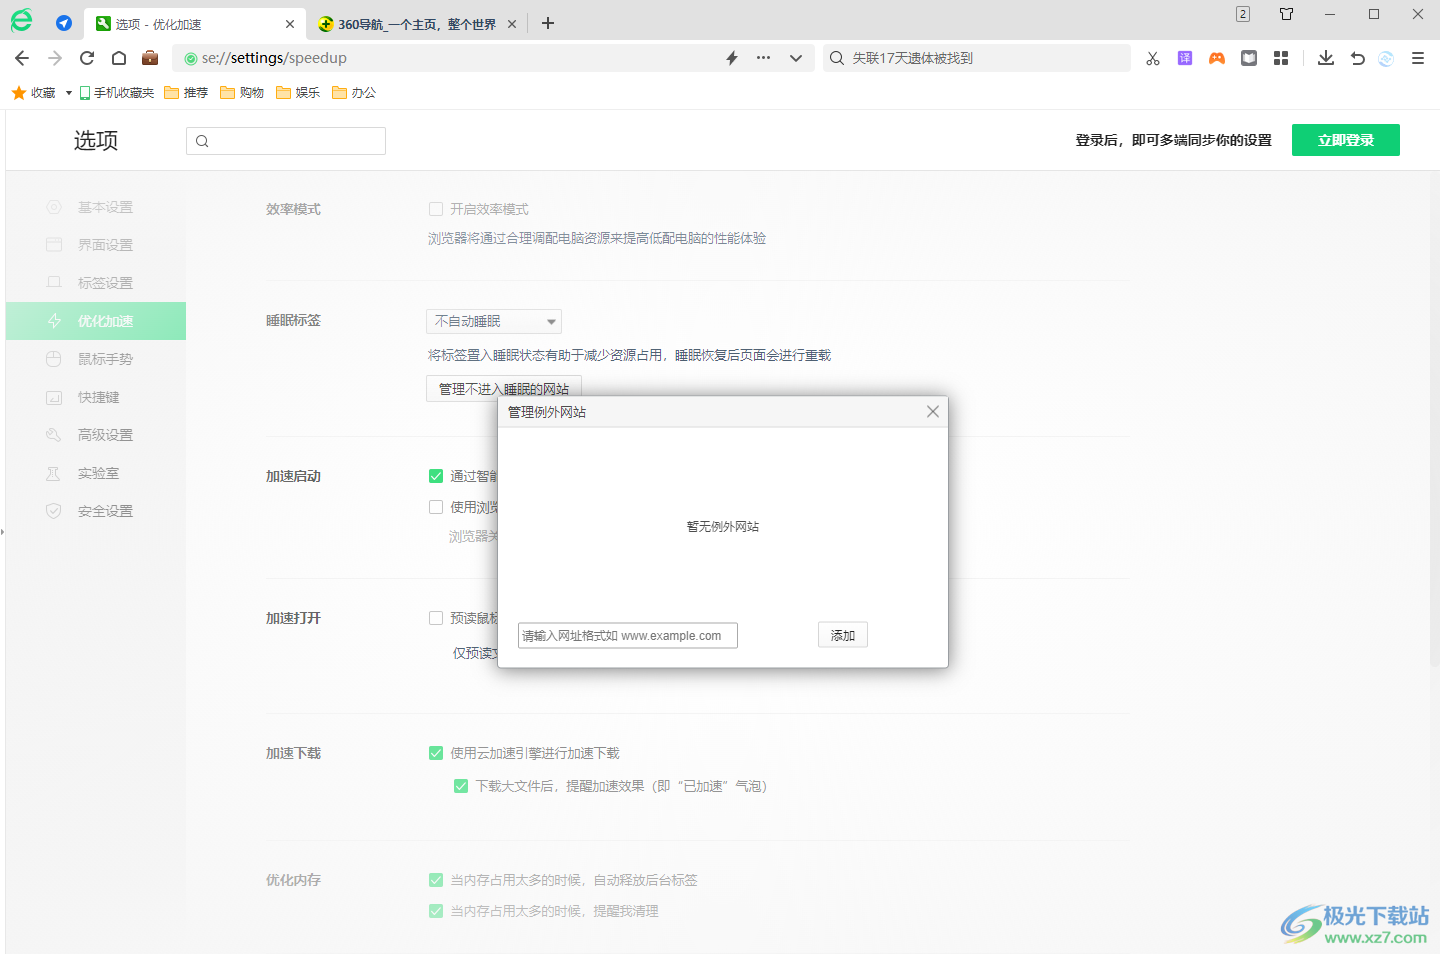Image resolution: width=1440 pixels, height=954 pixels.
Task: Go back to the previous page
Action: [22, 58]
